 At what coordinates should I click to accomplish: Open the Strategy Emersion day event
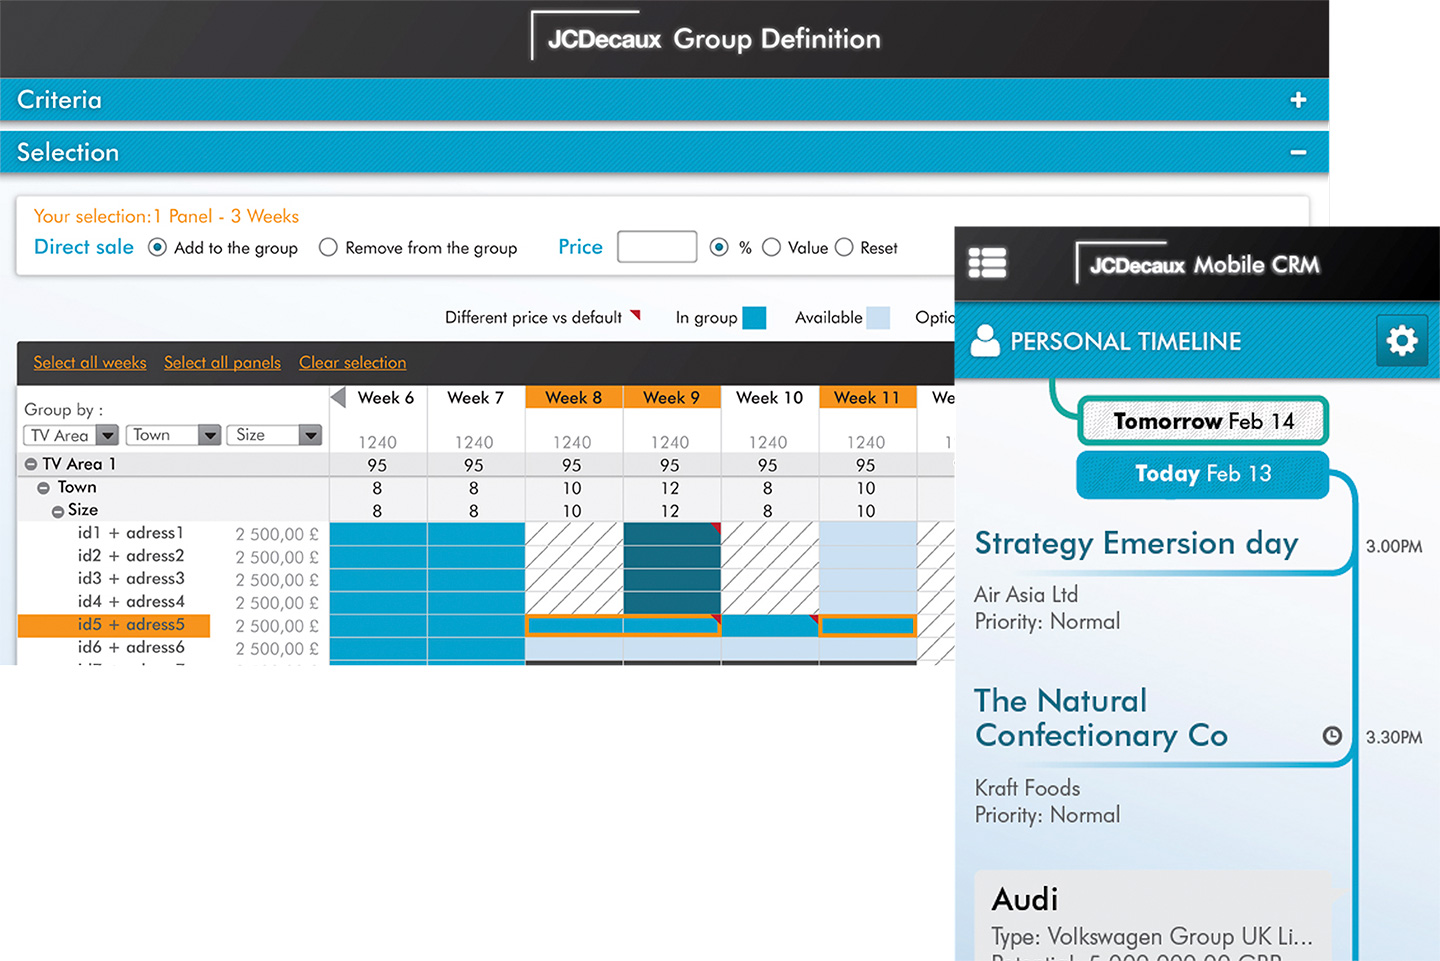pyautogui.click(x=1137, y=543)
